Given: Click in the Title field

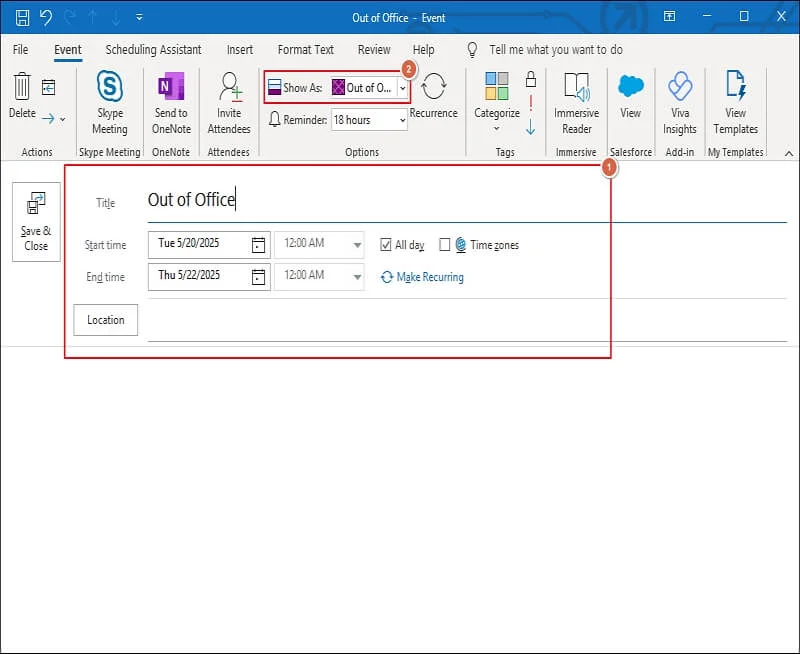Looking at the screenshot, I should click(x=467, y=200).
